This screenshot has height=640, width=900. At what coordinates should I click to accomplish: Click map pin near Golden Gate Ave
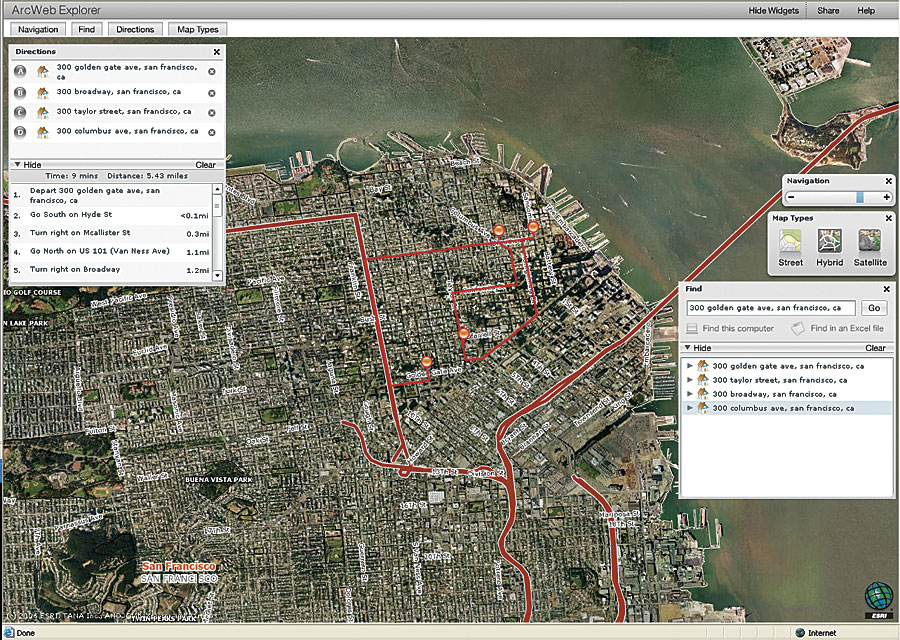[x=426, y=362]
